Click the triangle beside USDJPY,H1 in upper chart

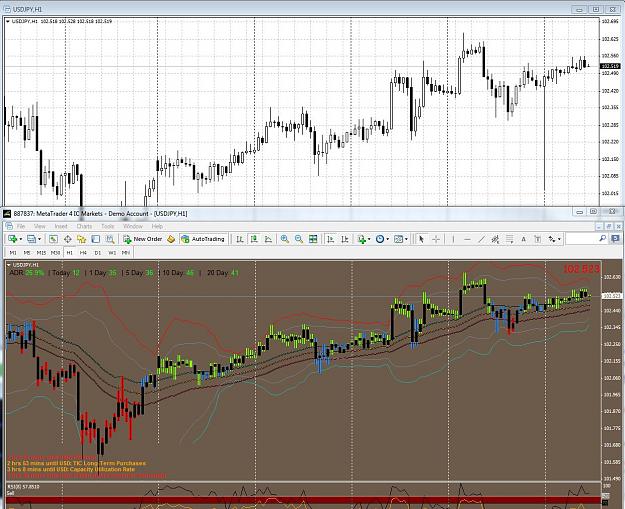tap(8, 22)
